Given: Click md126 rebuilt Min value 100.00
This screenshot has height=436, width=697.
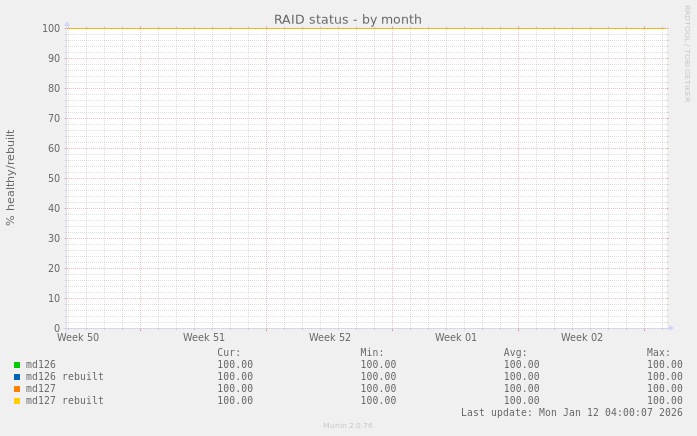Looking at the screenshot, I should point(378,377).
